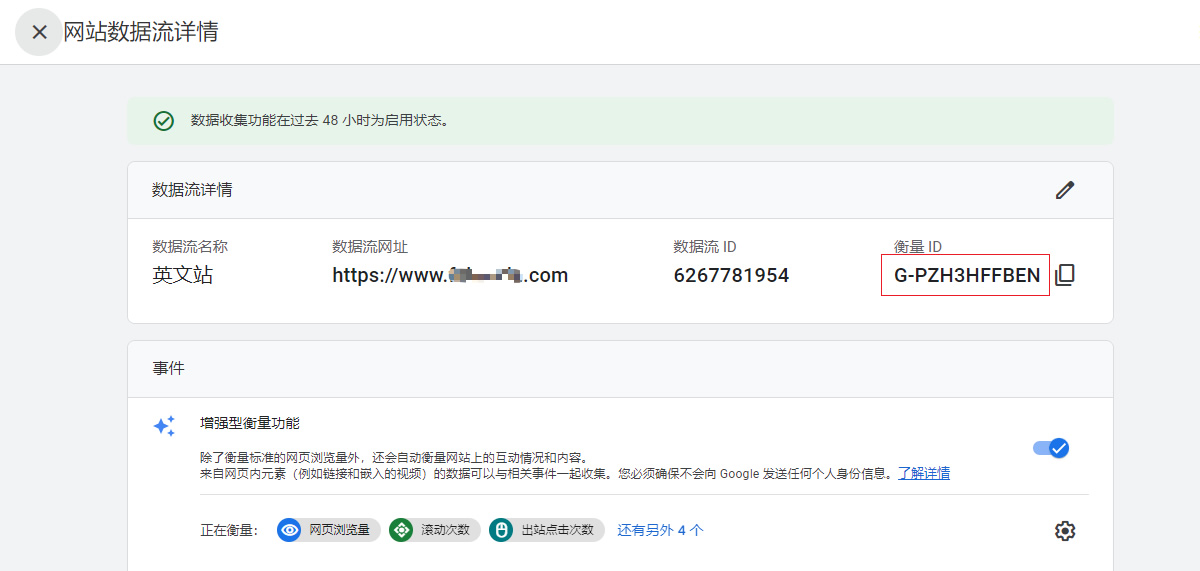
Task: Select the 滚动次数 scrolls chip
Action: [x=435, y=530]
